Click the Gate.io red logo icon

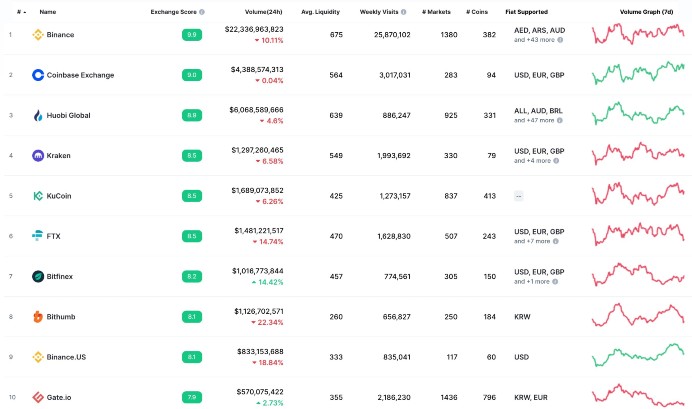(x=38, y=398)
